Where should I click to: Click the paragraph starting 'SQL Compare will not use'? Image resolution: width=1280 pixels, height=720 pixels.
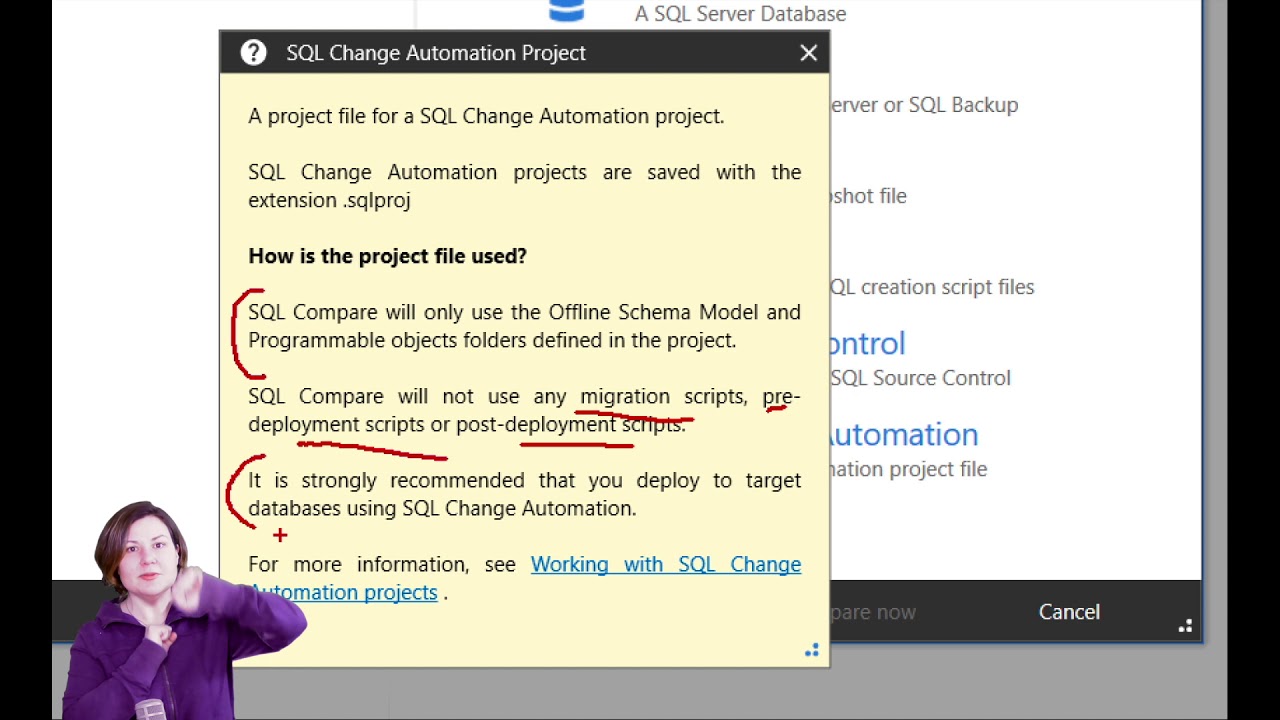pyautogui.click(x=525, y=410)
